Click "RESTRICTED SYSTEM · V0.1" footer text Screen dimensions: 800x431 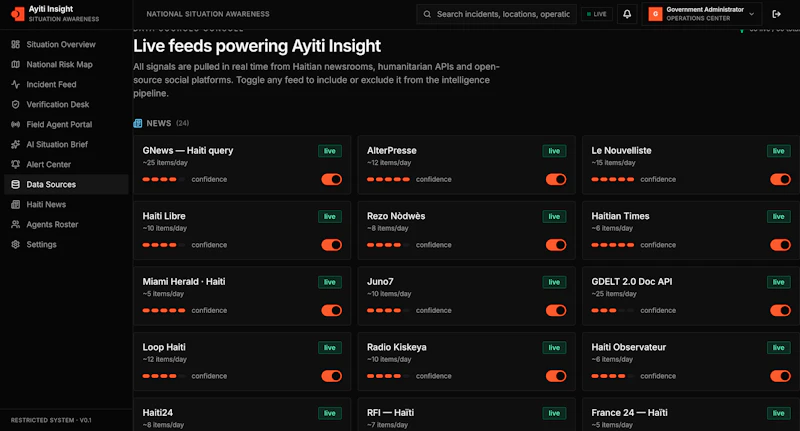[x=51, y=420]
